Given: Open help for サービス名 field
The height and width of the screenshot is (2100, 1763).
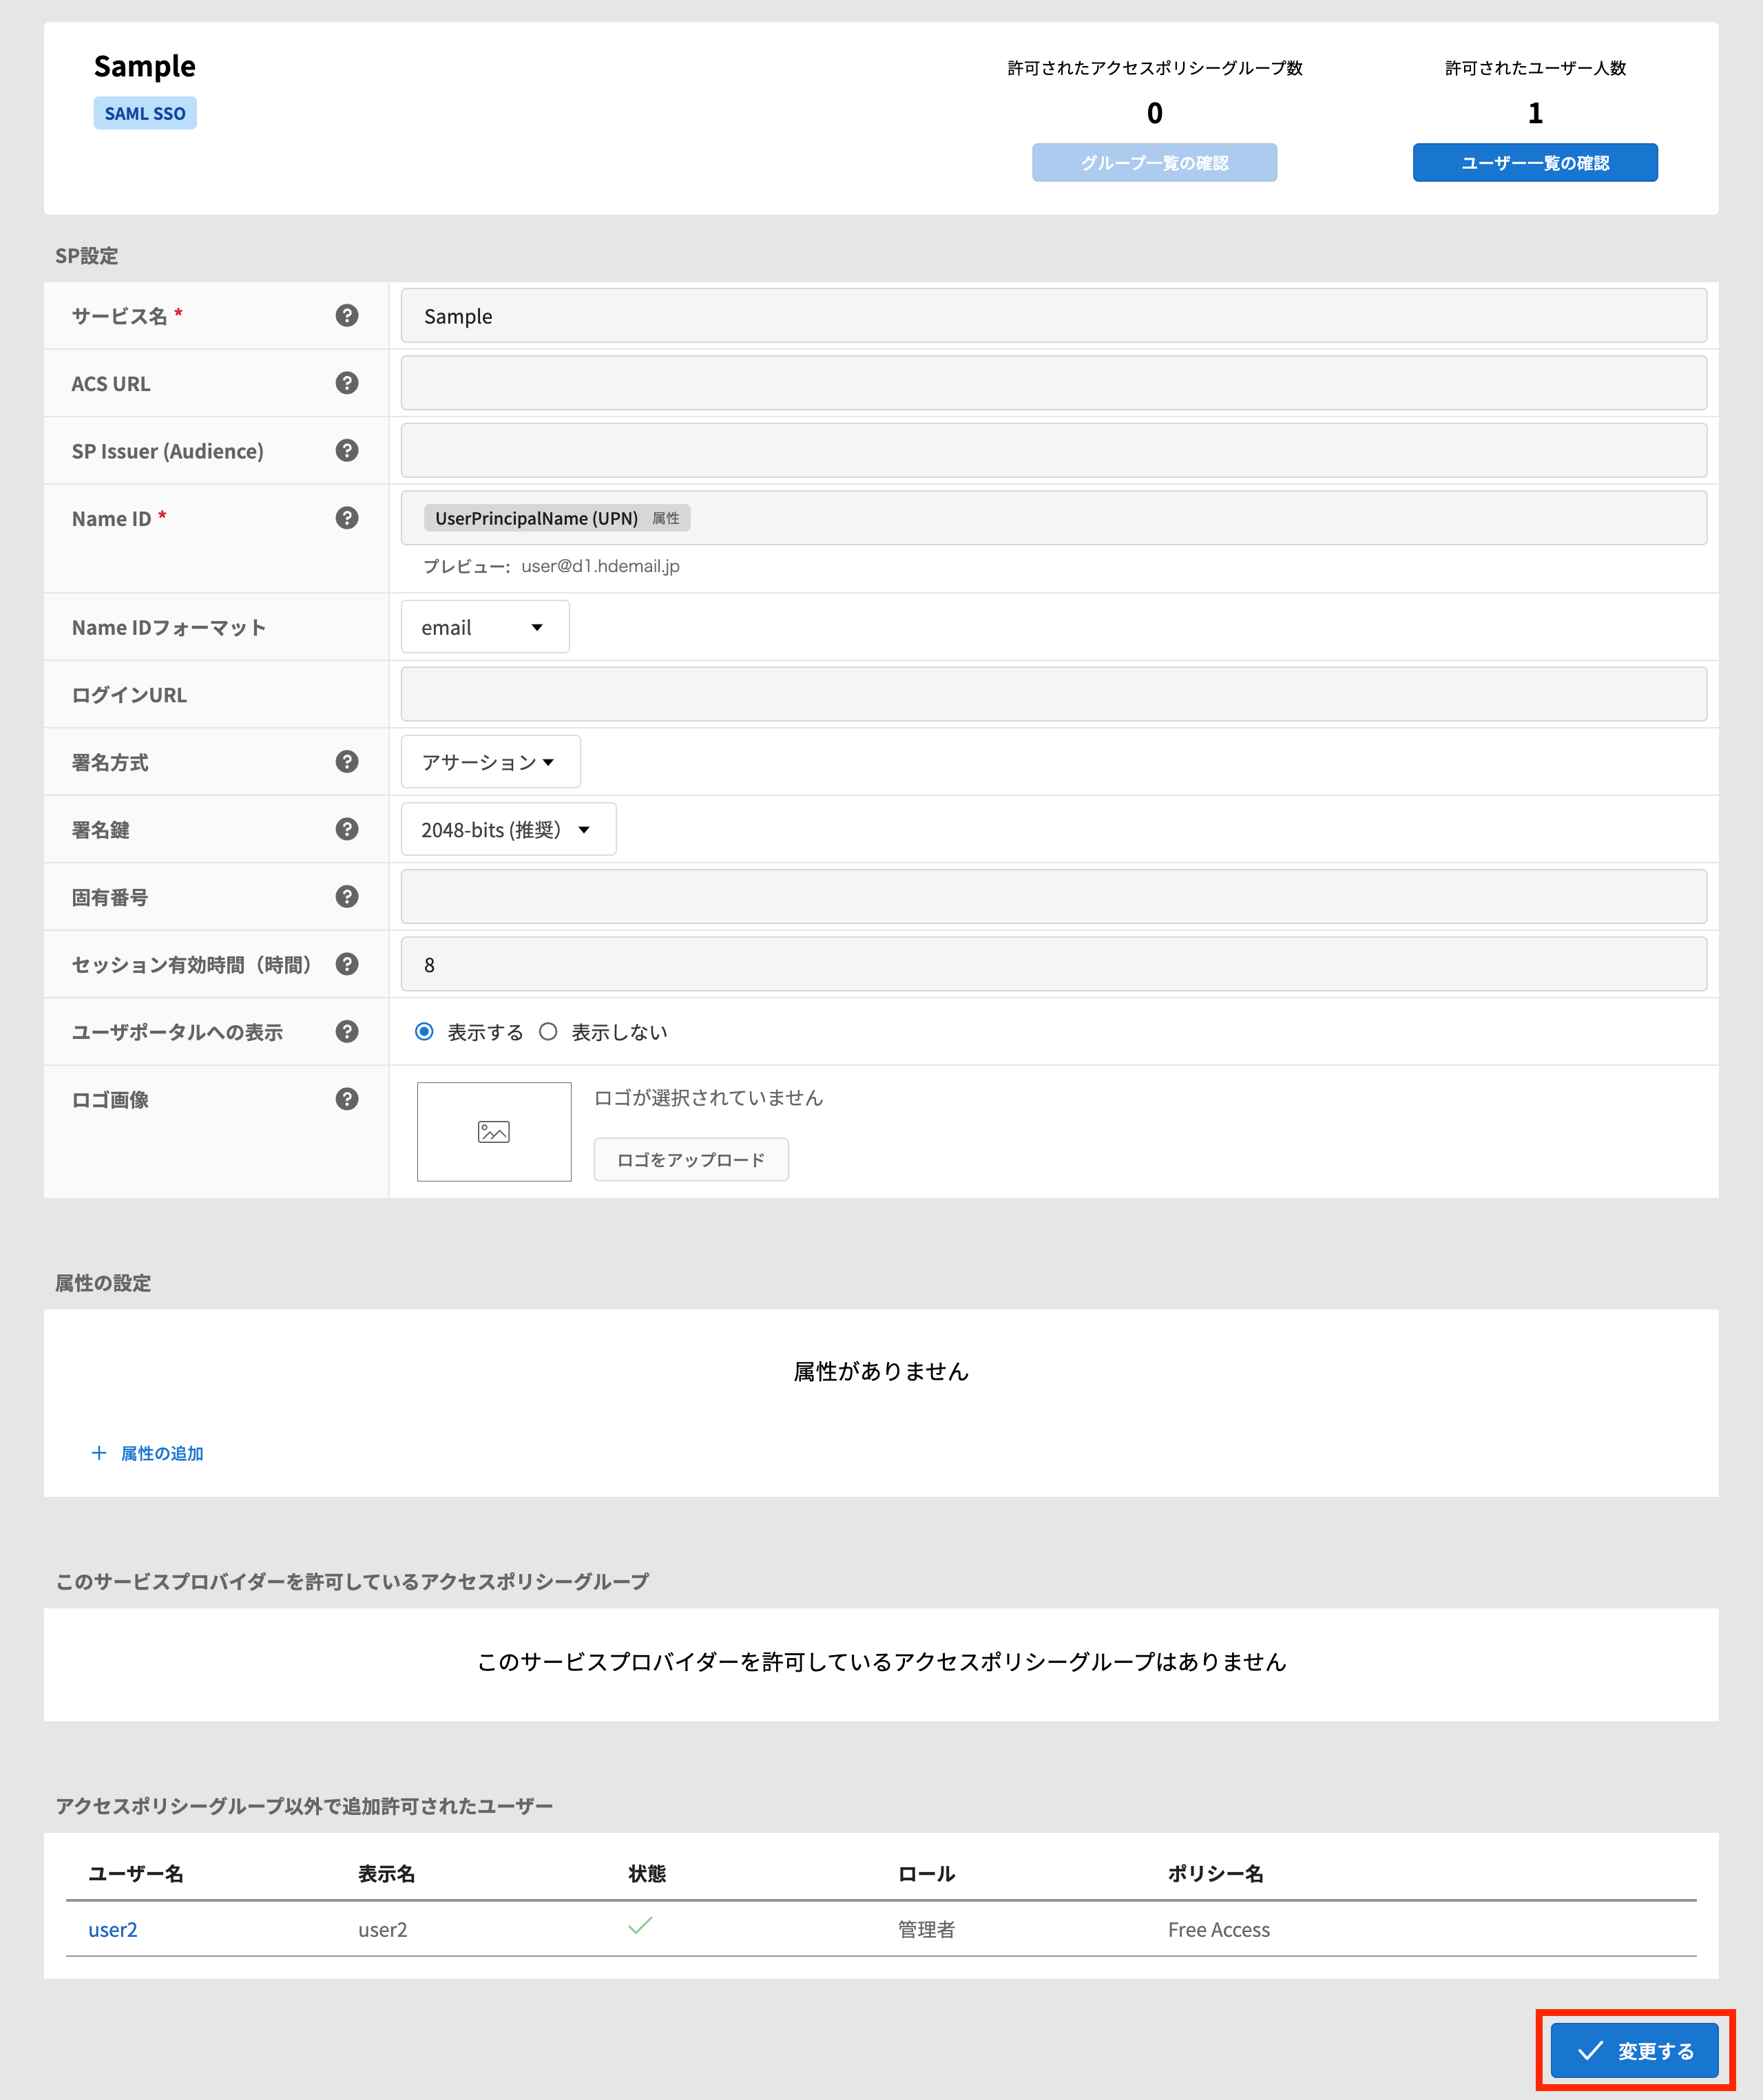Looking at the screenshot, I should point(347,316).
